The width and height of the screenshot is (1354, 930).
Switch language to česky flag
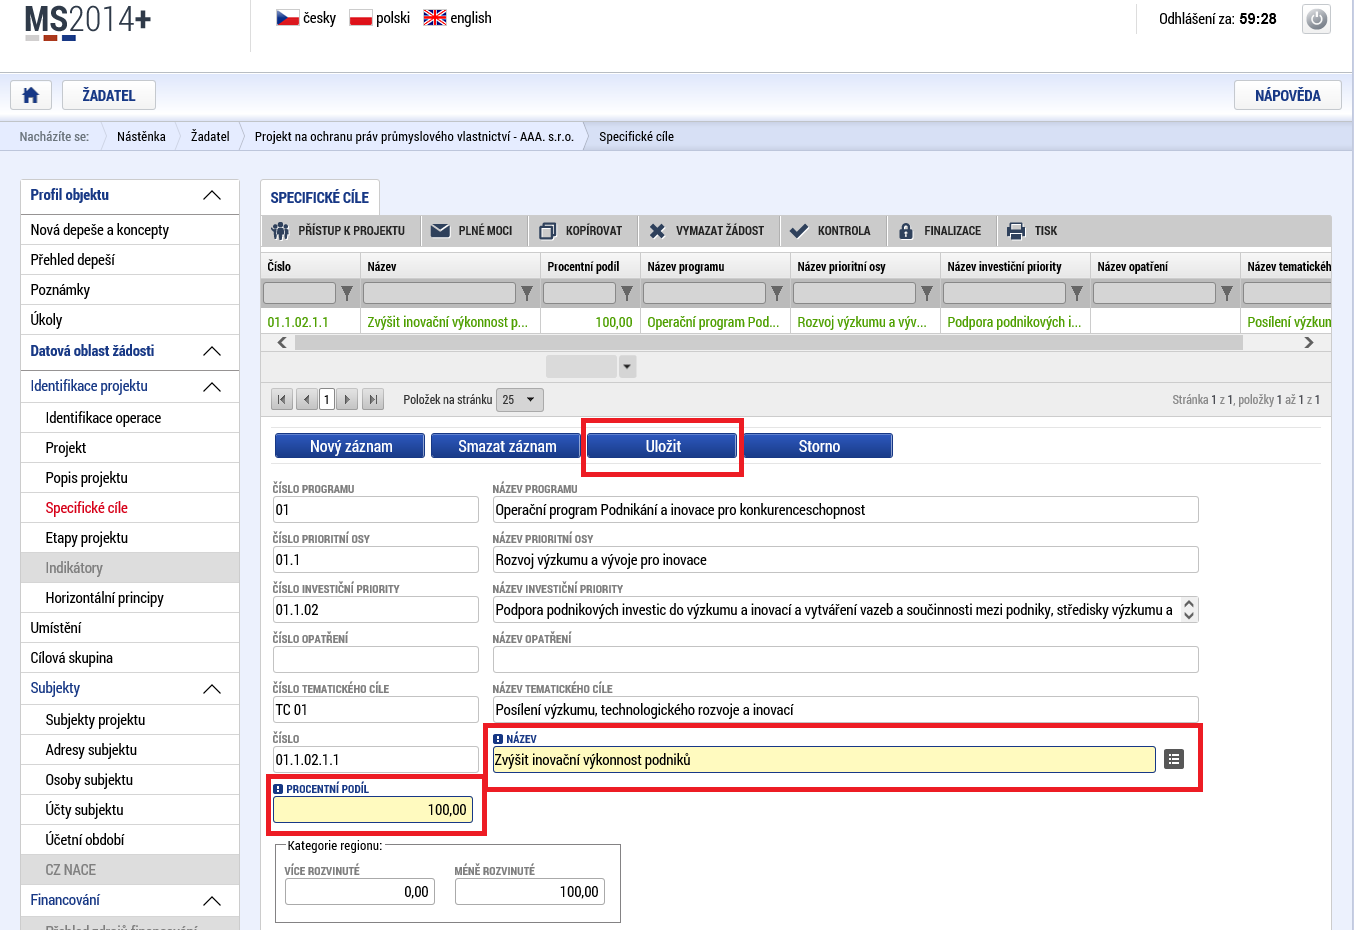coord(287,18)
